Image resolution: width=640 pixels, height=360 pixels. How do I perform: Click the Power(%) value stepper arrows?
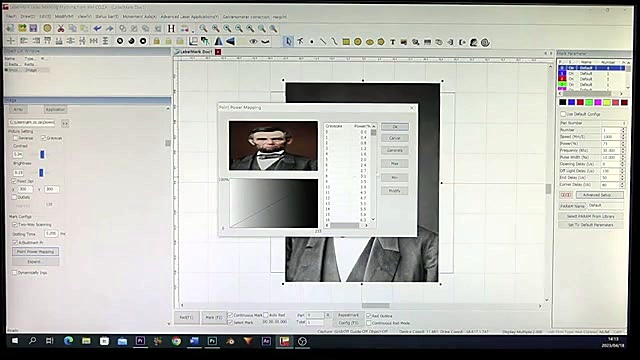[623, 144]
